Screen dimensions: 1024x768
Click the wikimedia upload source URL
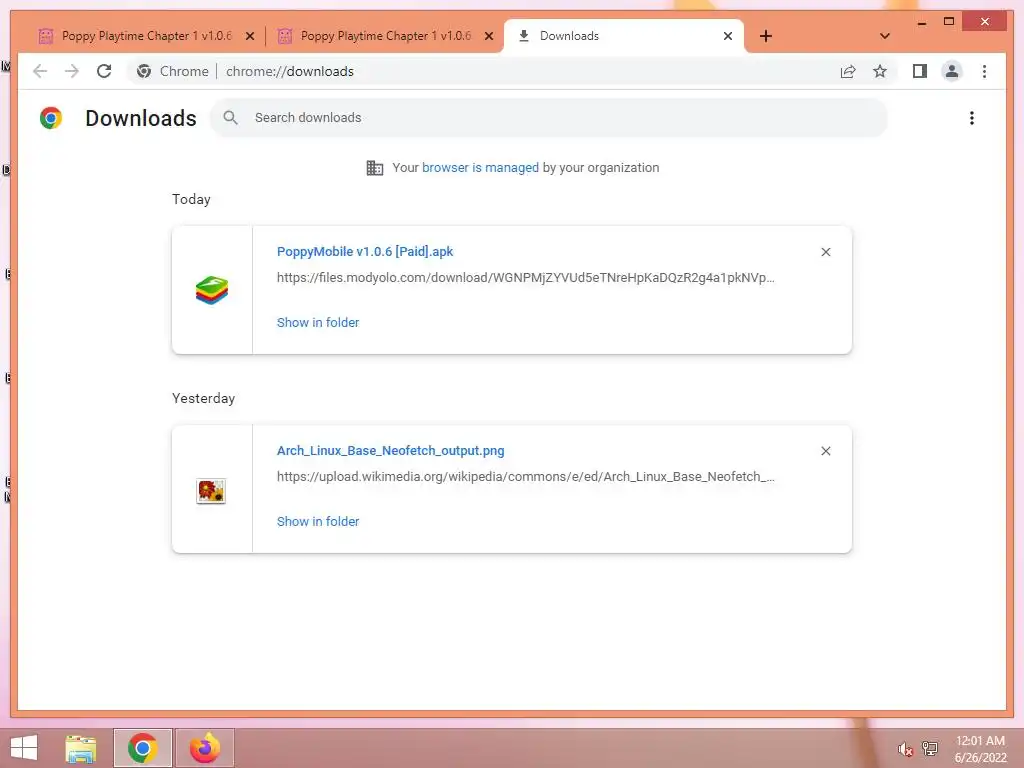526,477
